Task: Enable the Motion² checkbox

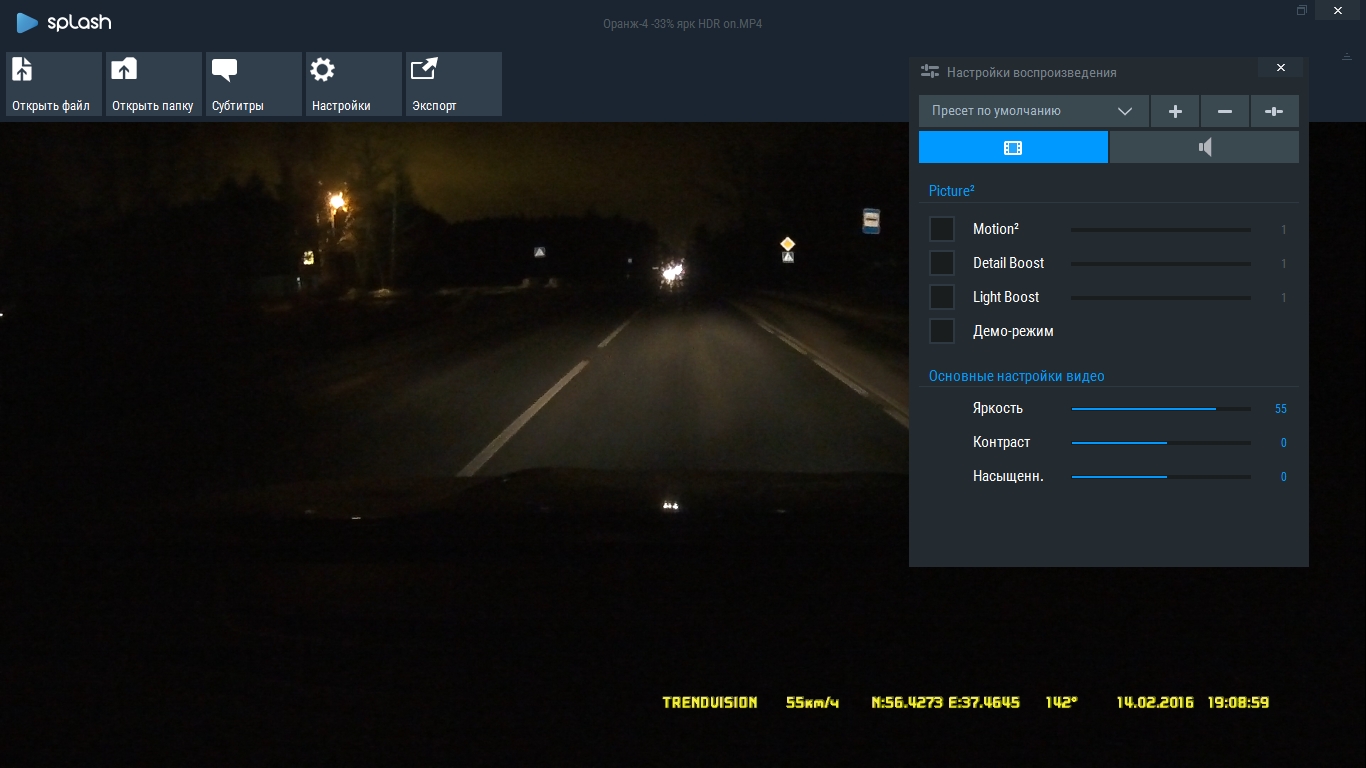Action: pos(942,229)
